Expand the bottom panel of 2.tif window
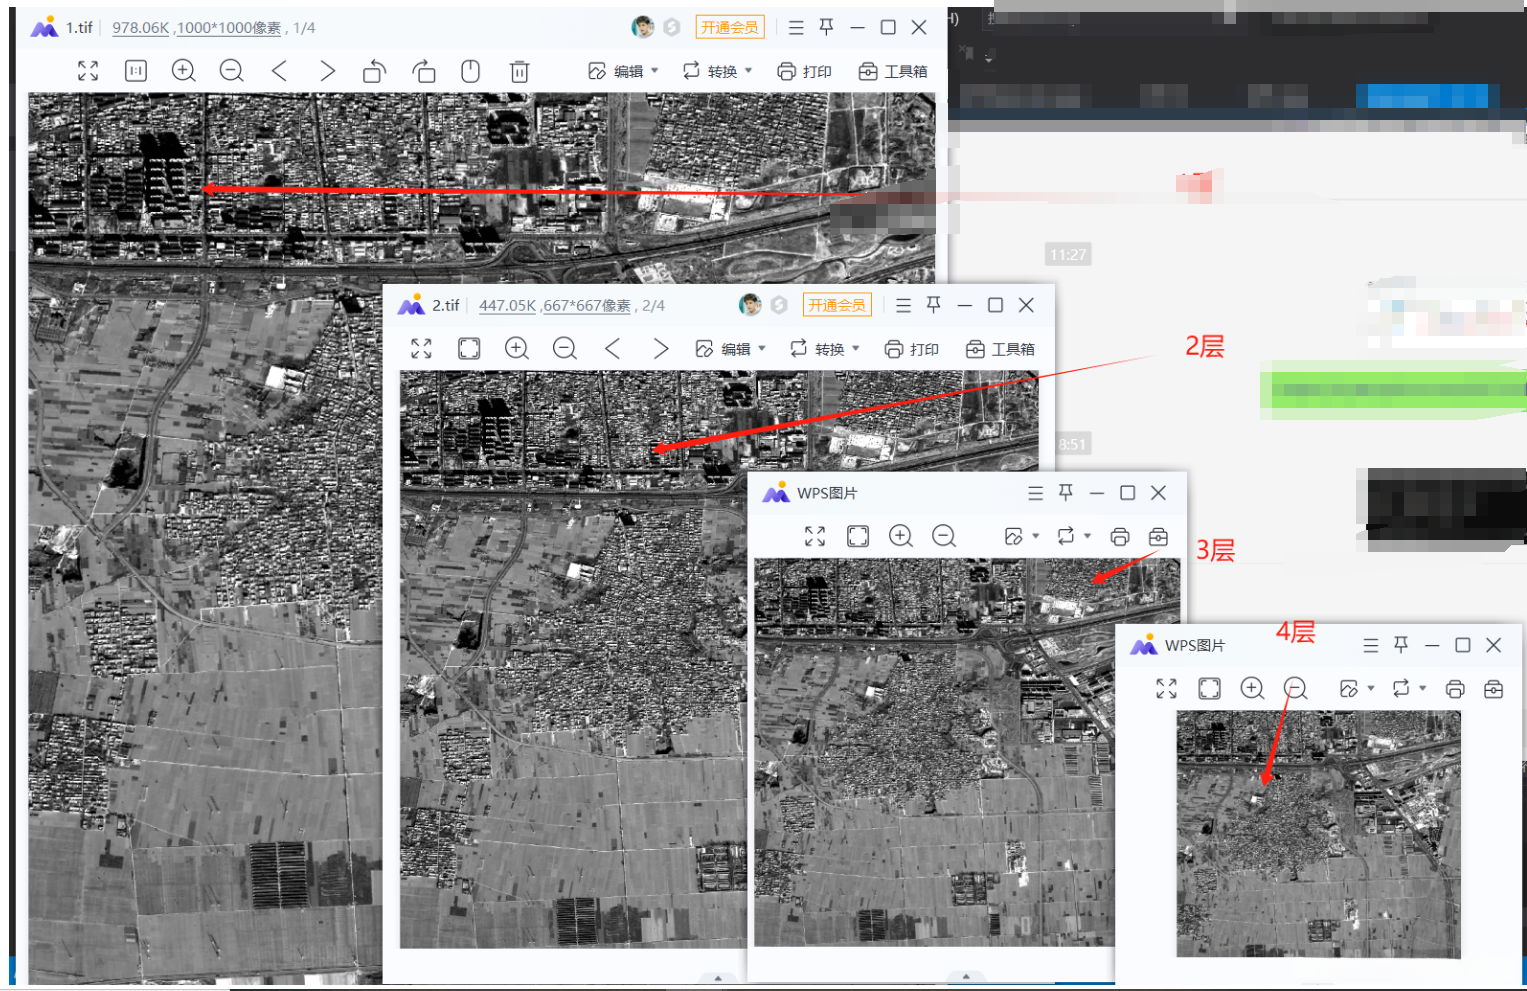Image resolution: width=1527 pixels, height=991 pixels. 718,977
